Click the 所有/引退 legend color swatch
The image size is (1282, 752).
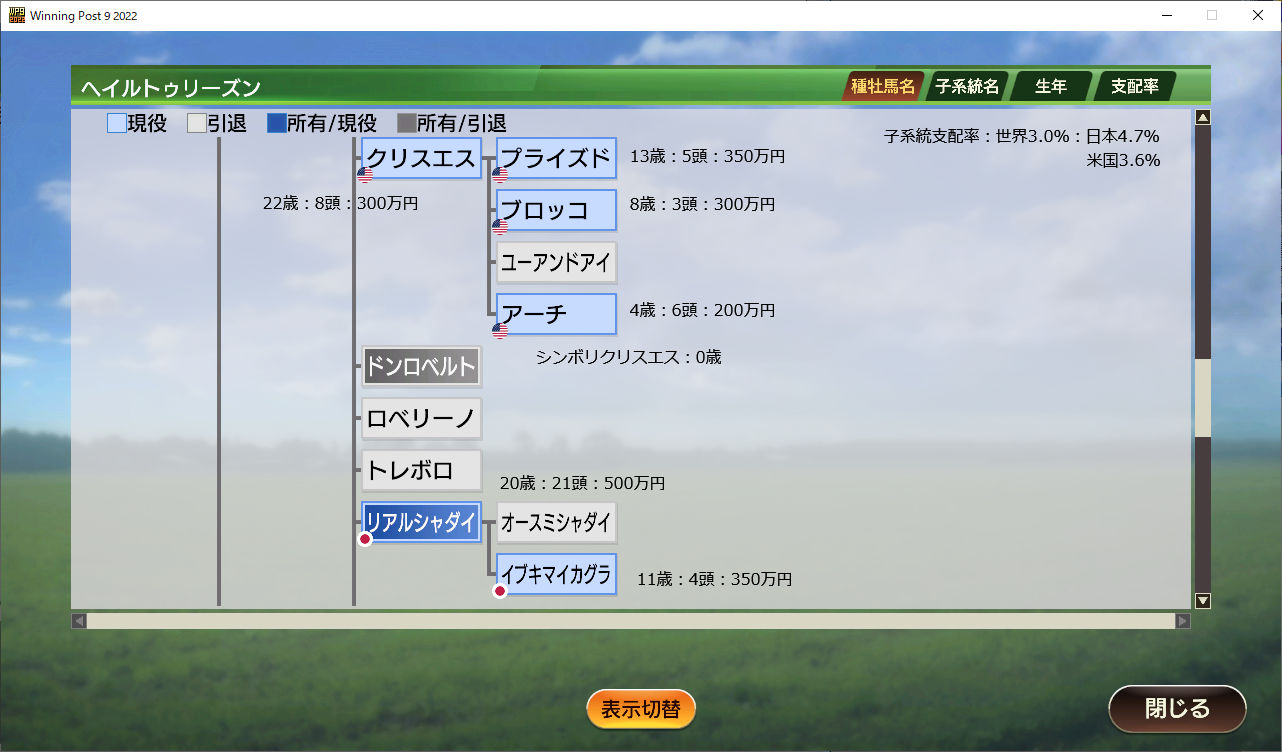pos(407,124)
